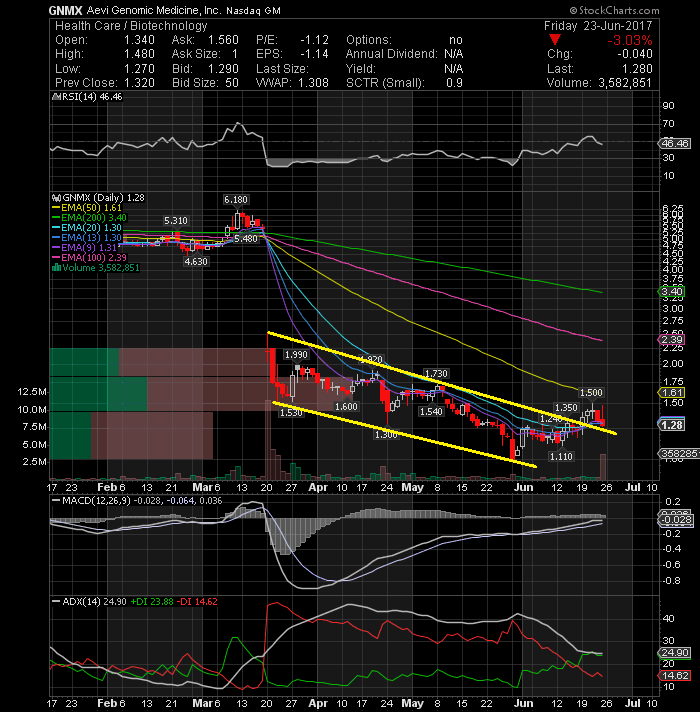The width and height of the screenshot is (700, 712).
Task: Click the RSI(14) 46.46 indicator label
Action: [92, 97]
